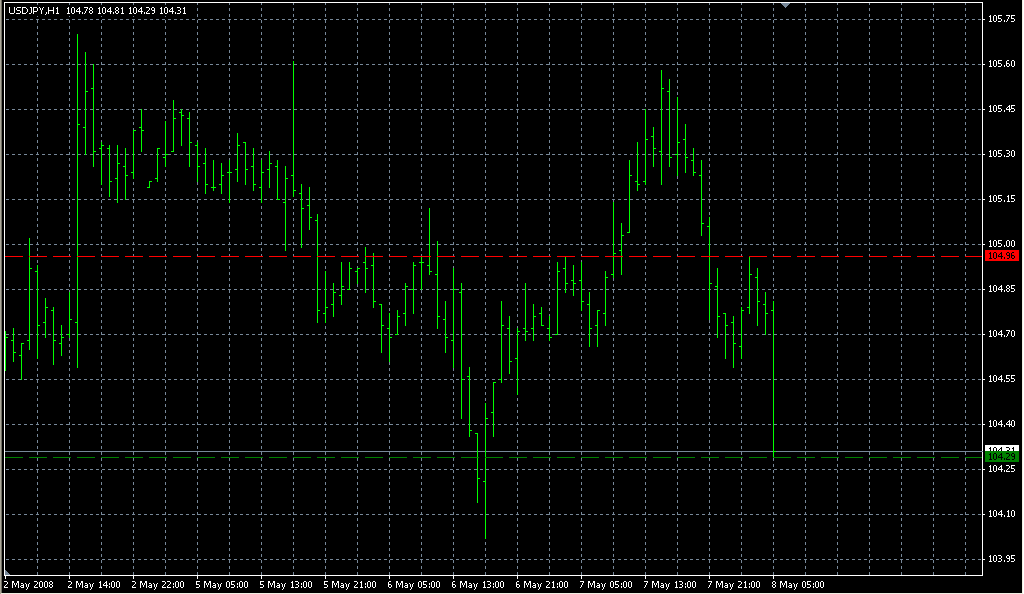1024x594 pixels.
Task: Click the 2 May 2008 date label
Action: (29, 584)
